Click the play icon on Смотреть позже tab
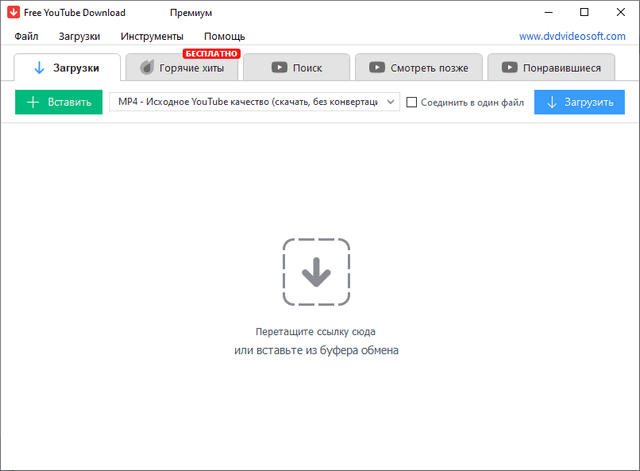640x471 pixels. (377, 68)
